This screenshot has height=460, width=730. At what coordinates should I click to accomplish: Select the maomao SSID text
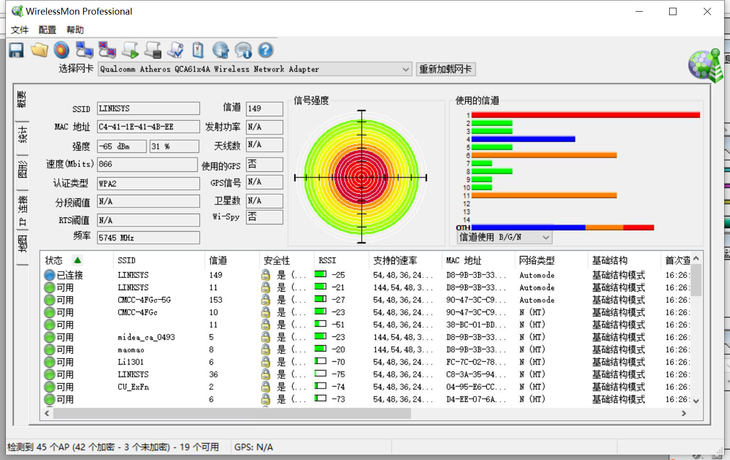[131, 350]
